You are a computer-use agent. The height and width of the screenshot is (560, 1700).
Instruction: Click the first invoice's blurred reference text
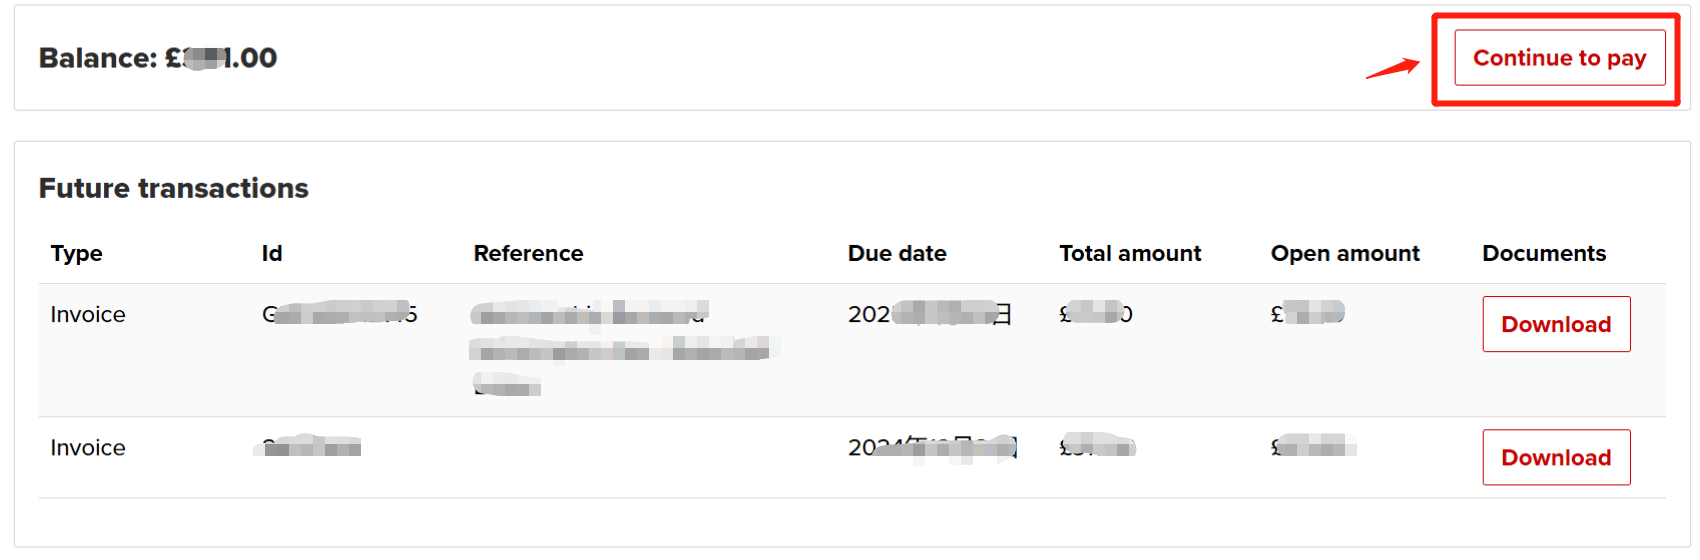tap(624, 347)
